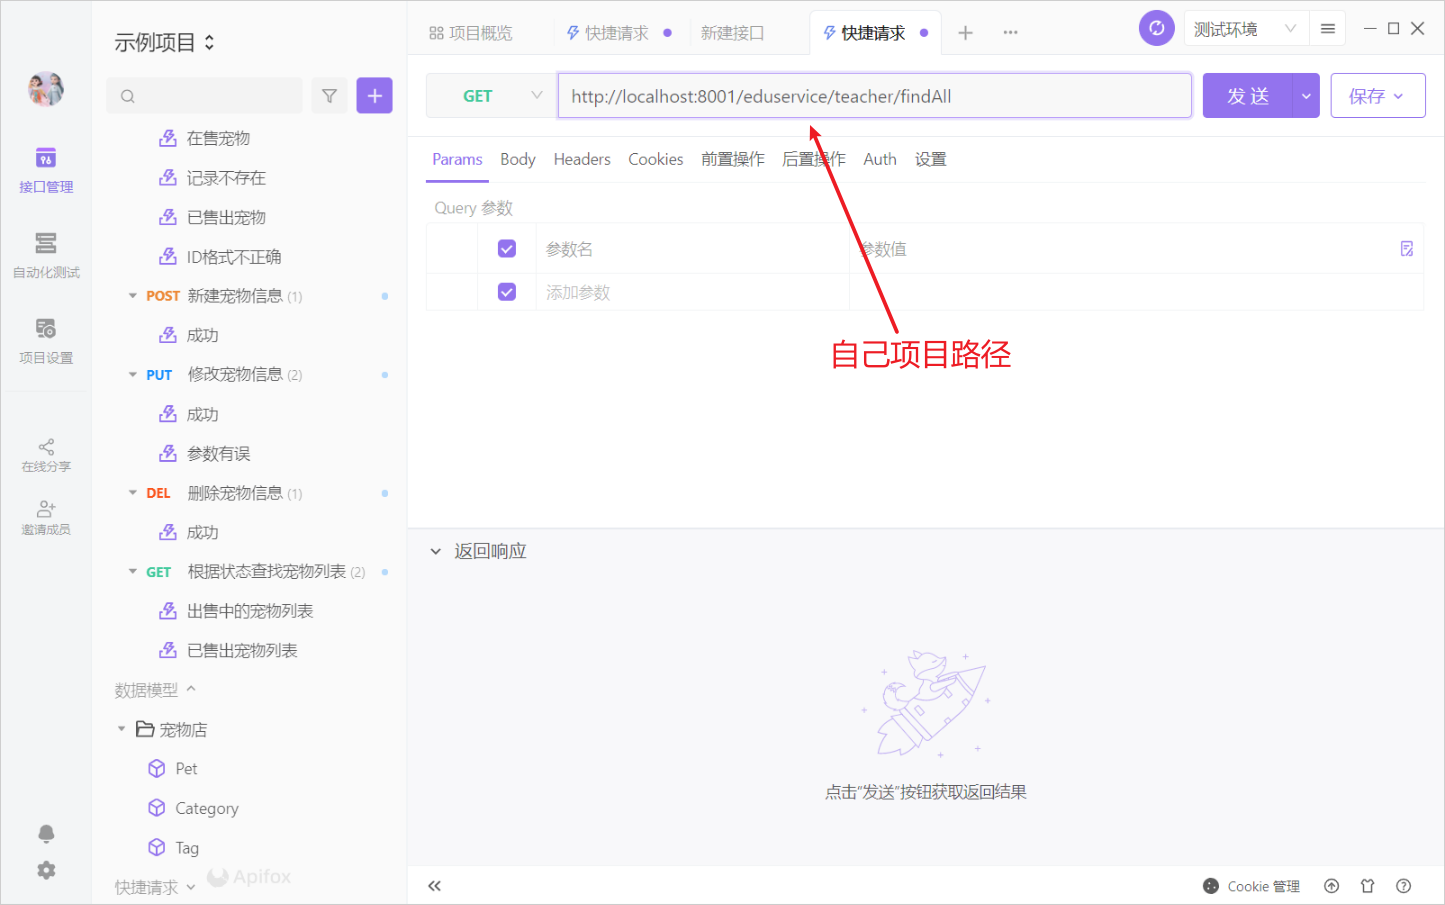Viewport: 1445px width, 905px height.
Task: Uncheck the first query parameter checkbox
Action: pos(507,248)
